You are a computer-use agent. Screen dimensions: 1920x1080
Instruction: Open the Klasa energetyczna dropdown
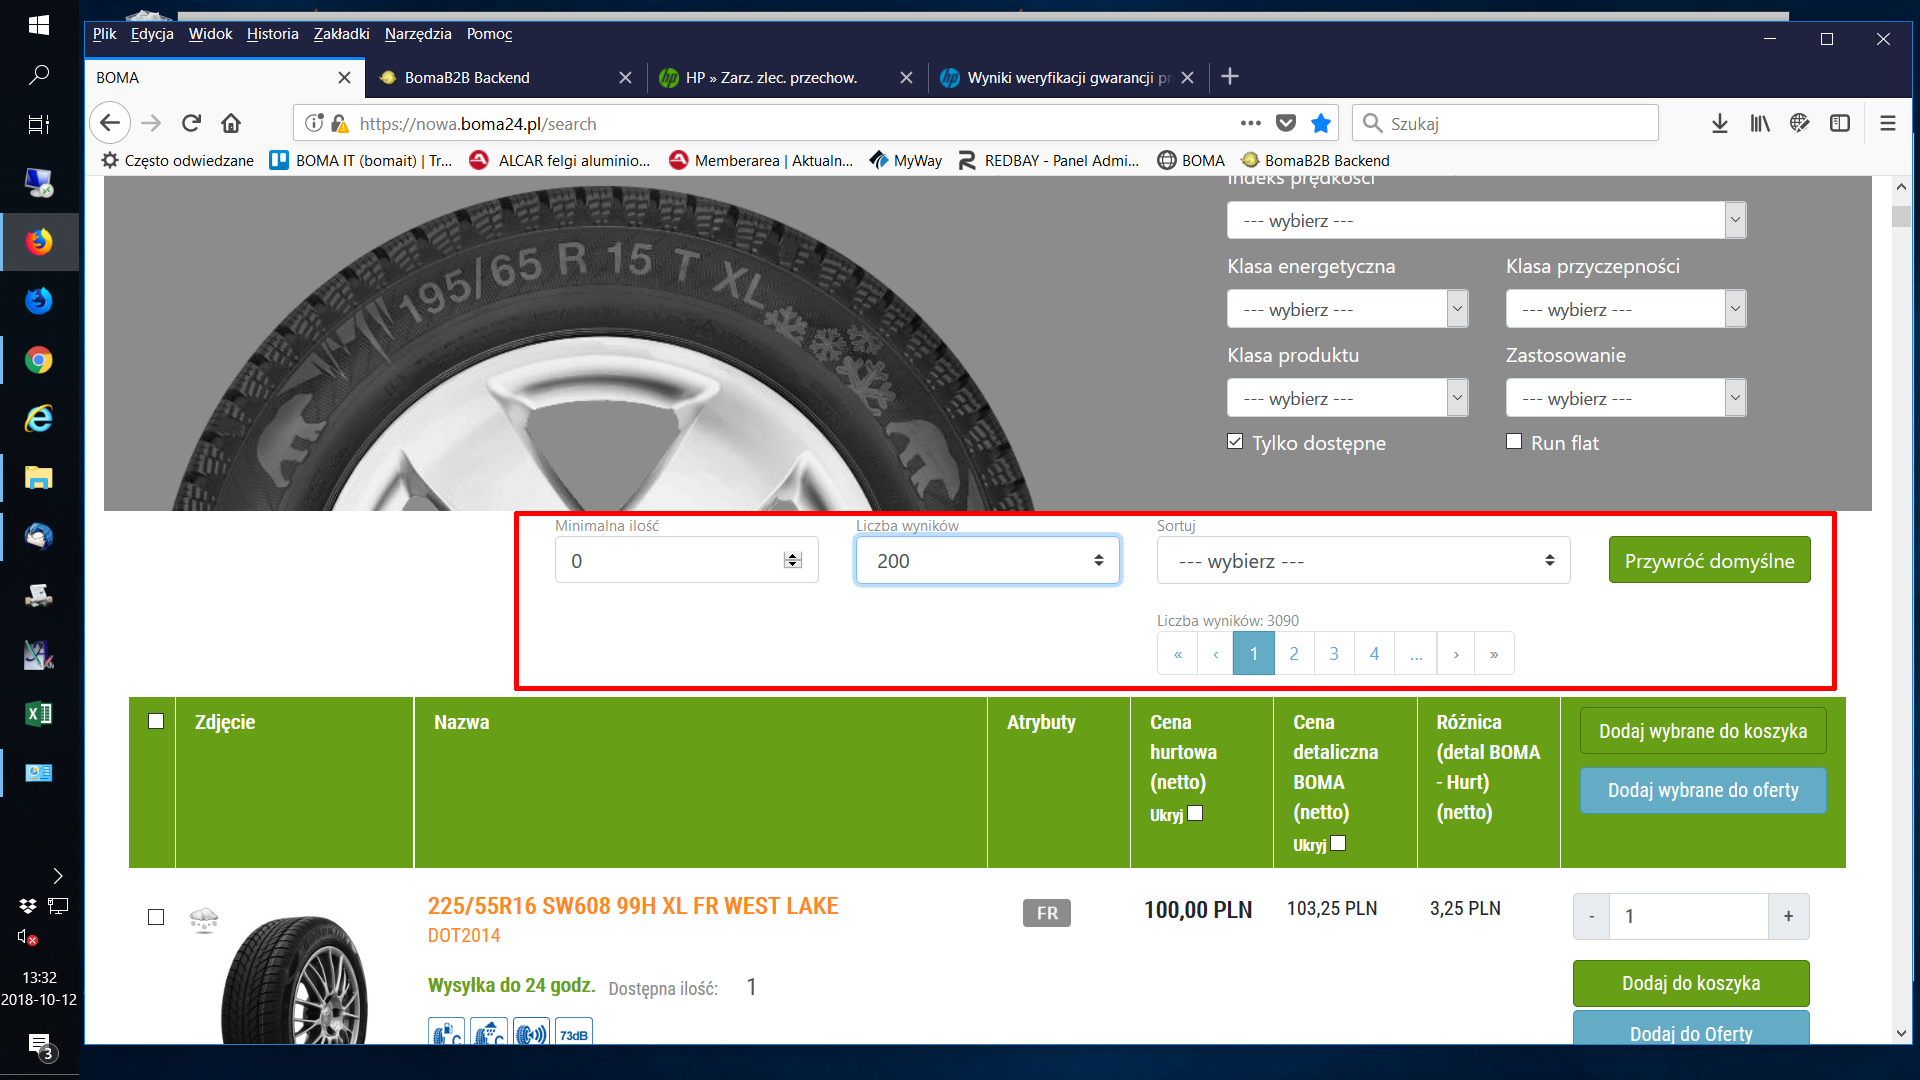point(1346,309)
